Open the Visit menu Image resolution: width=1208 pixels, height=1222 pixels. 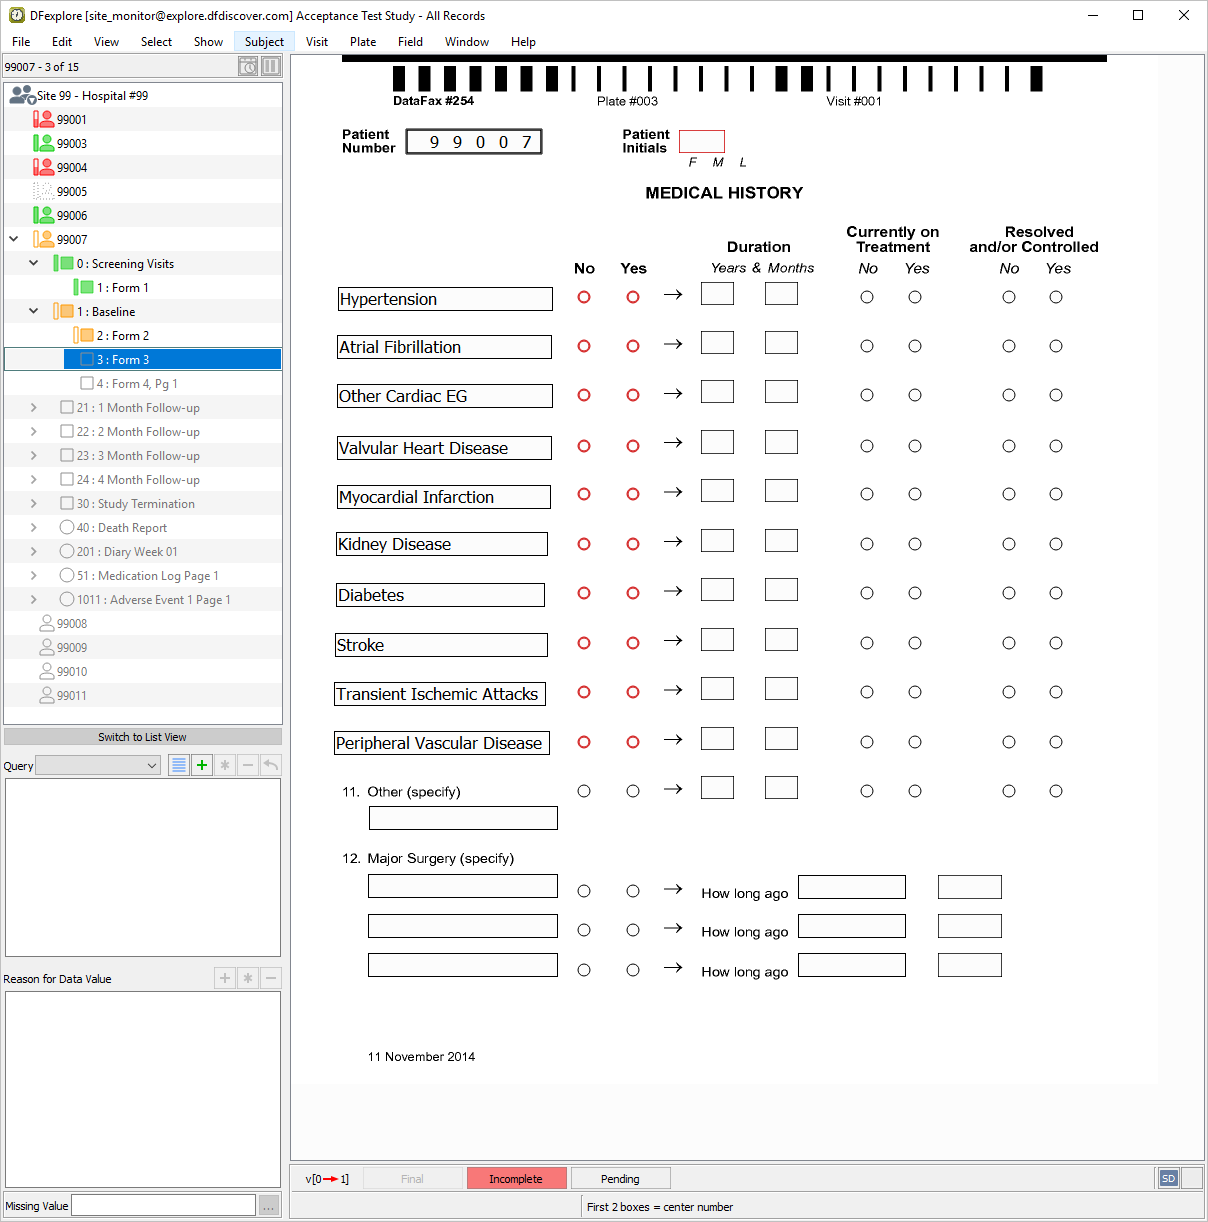pos(317,42)
